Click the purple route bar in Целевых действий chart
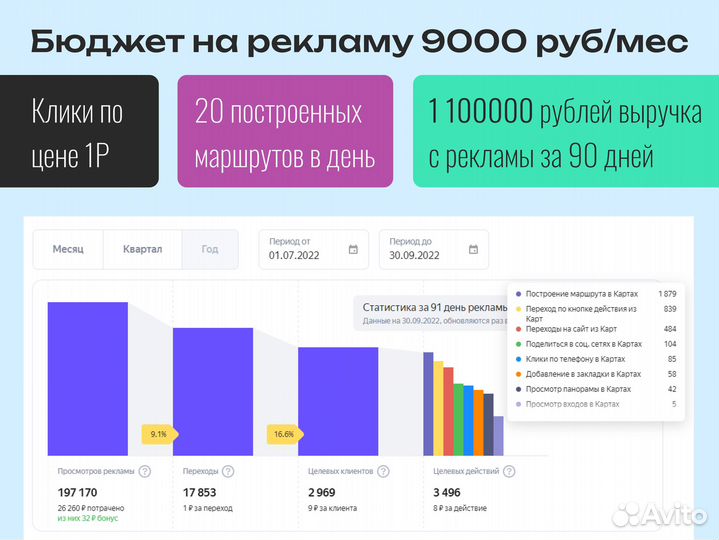This screenshot has height=540, width=719. click(x=428, y=404)
